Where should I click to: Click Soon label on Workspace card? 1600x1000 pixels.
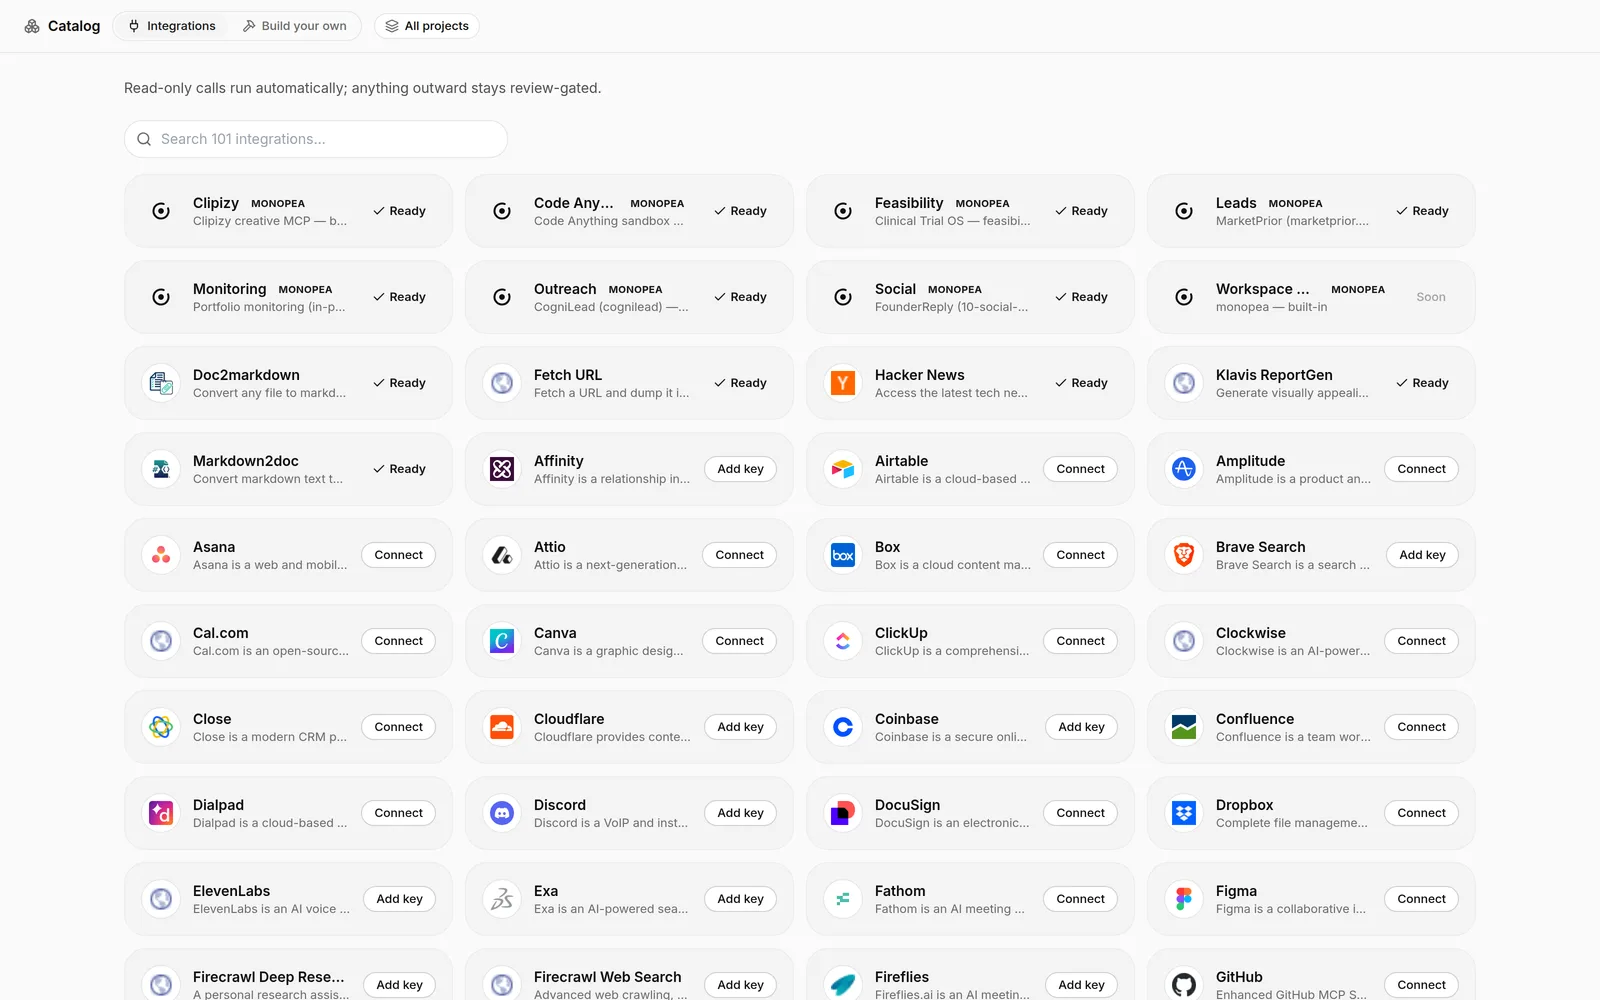(1431, 297)
